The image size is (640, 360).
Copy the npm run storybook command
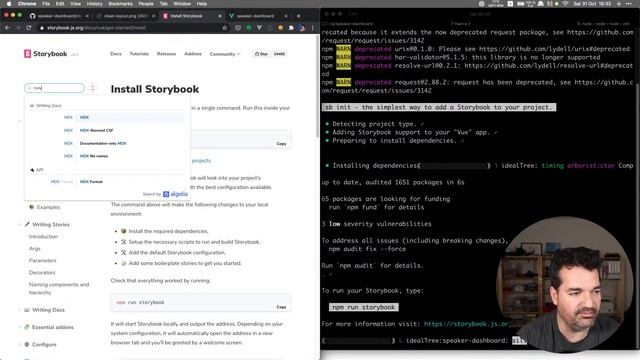[281, 307]
